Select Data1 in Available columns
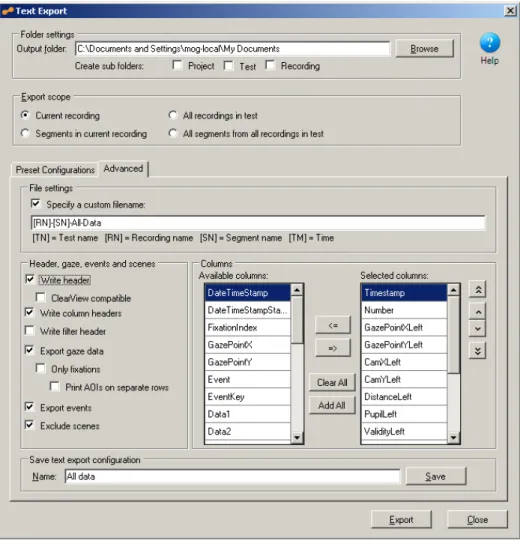This screenshot has height=544, width=520. coord(248,414)
